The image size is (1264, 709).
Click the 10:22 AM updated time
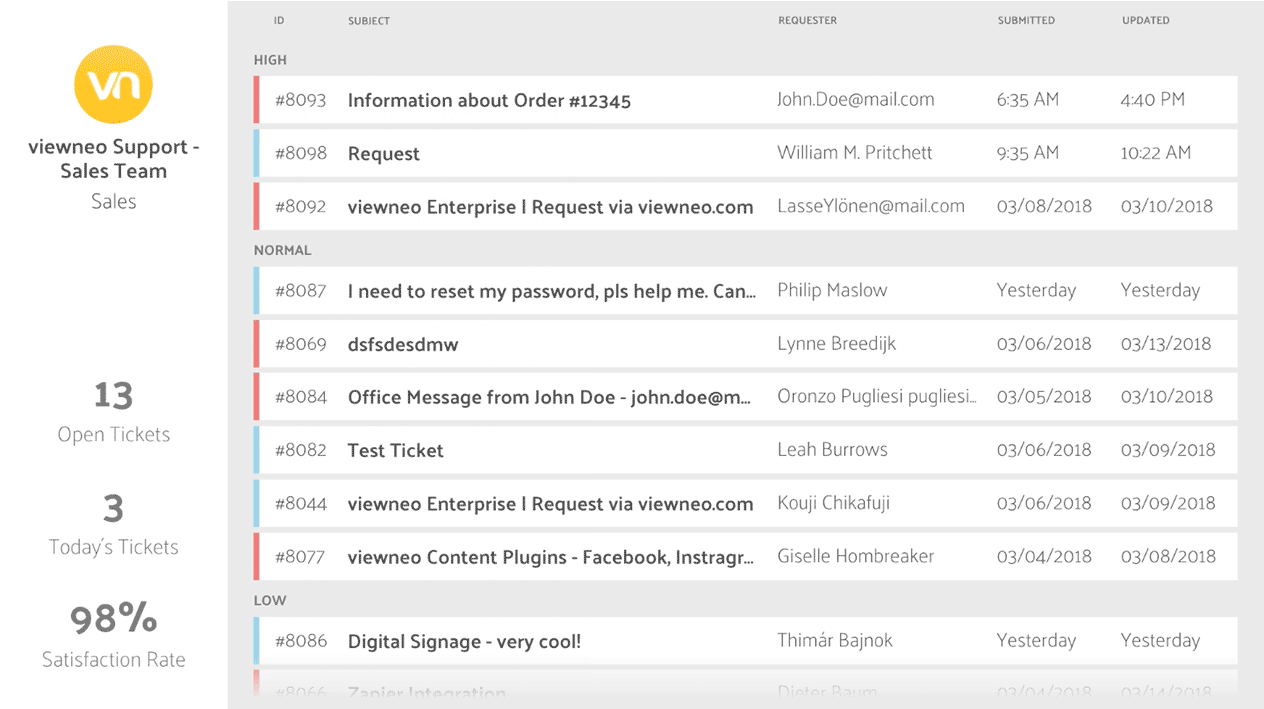tap(1156, 153)
